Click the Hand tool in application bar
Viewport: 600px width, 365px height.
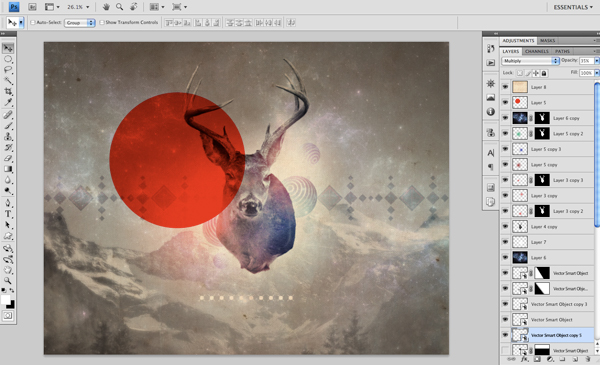tap(106, 7)
